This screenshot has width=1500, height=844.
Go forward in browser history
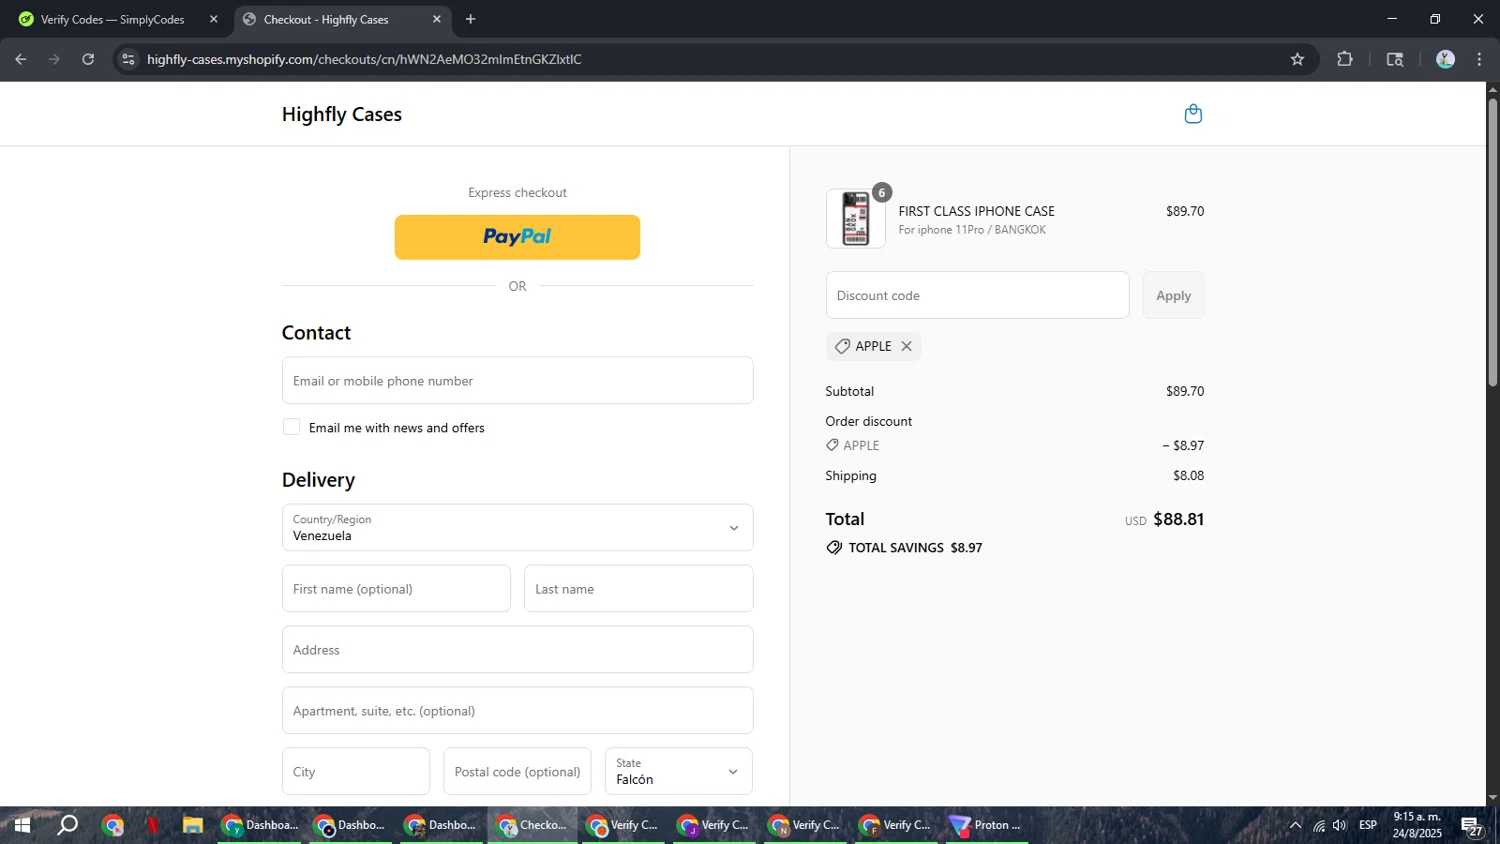54,59
